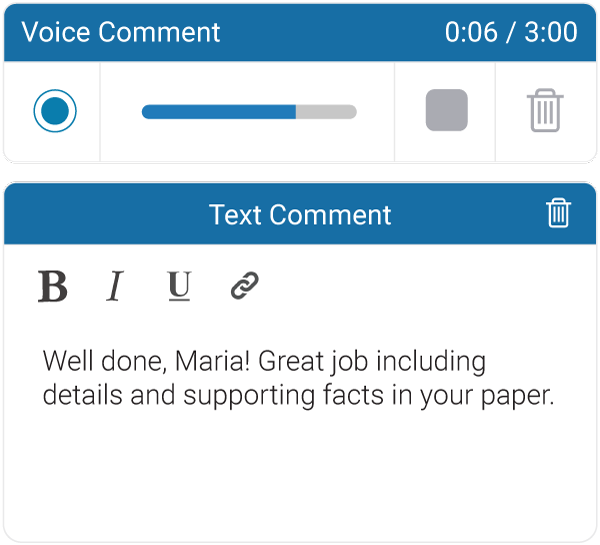The image size is (600, 545).
Task: Click the 0:06 / 3:00 recording timer
Action: click(x=511, y=32)
